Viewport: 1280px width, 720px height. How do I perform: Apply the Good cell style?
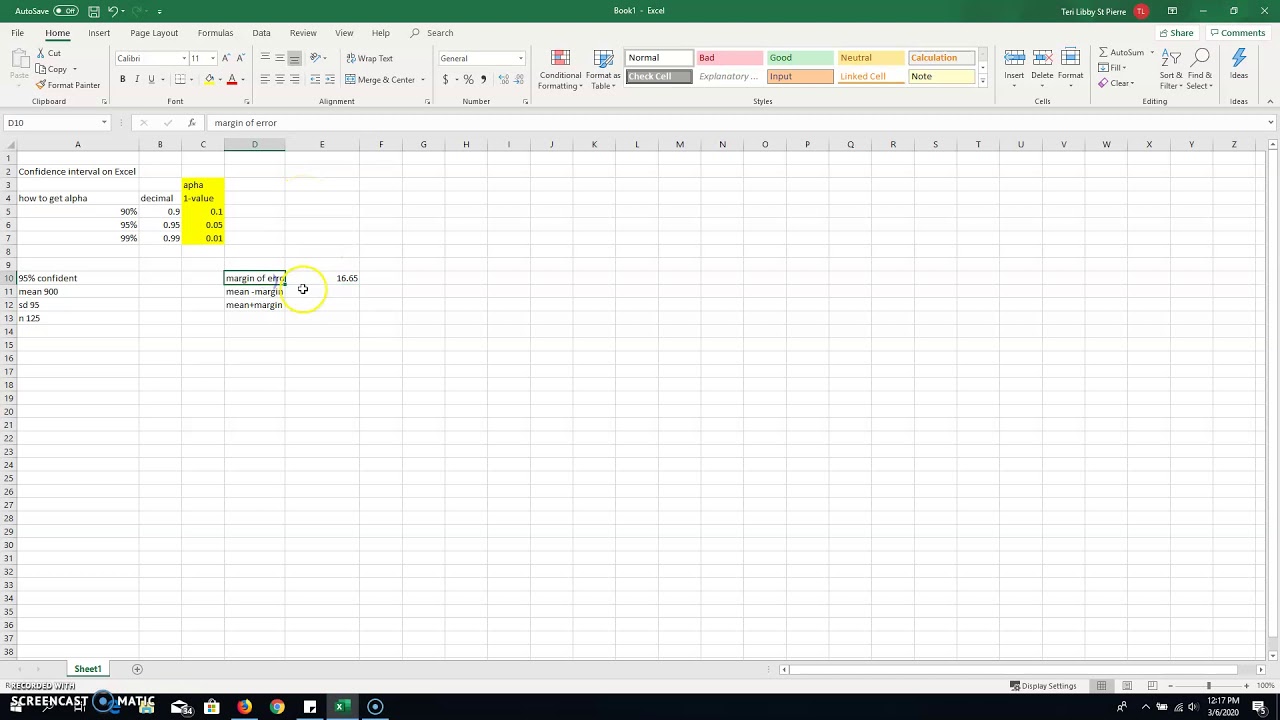800,58
